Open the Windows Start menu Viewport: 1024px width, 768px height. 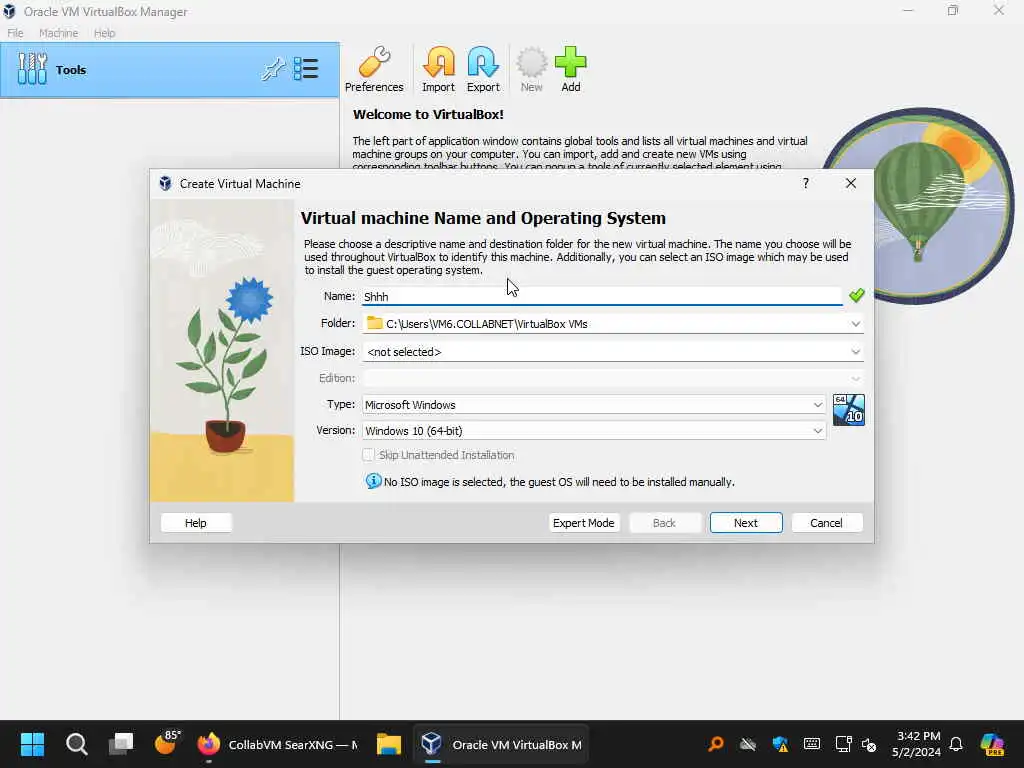click(32, 744)
